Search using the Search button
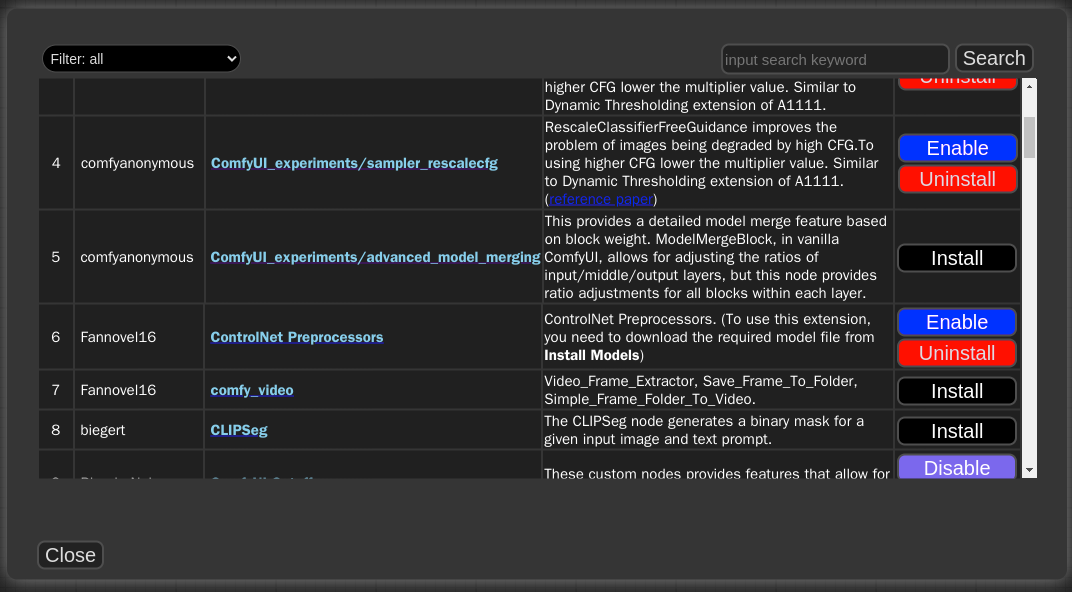This screenshot has height=592, width=1072. click(994, 58)
